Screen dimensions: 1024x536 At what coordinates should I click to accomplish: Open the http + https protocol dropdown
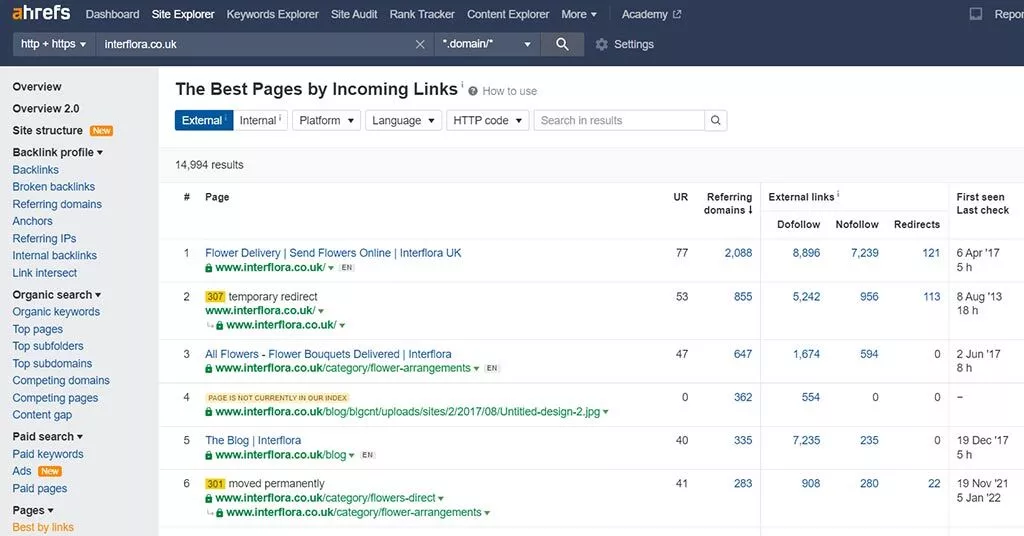point(54,44)
